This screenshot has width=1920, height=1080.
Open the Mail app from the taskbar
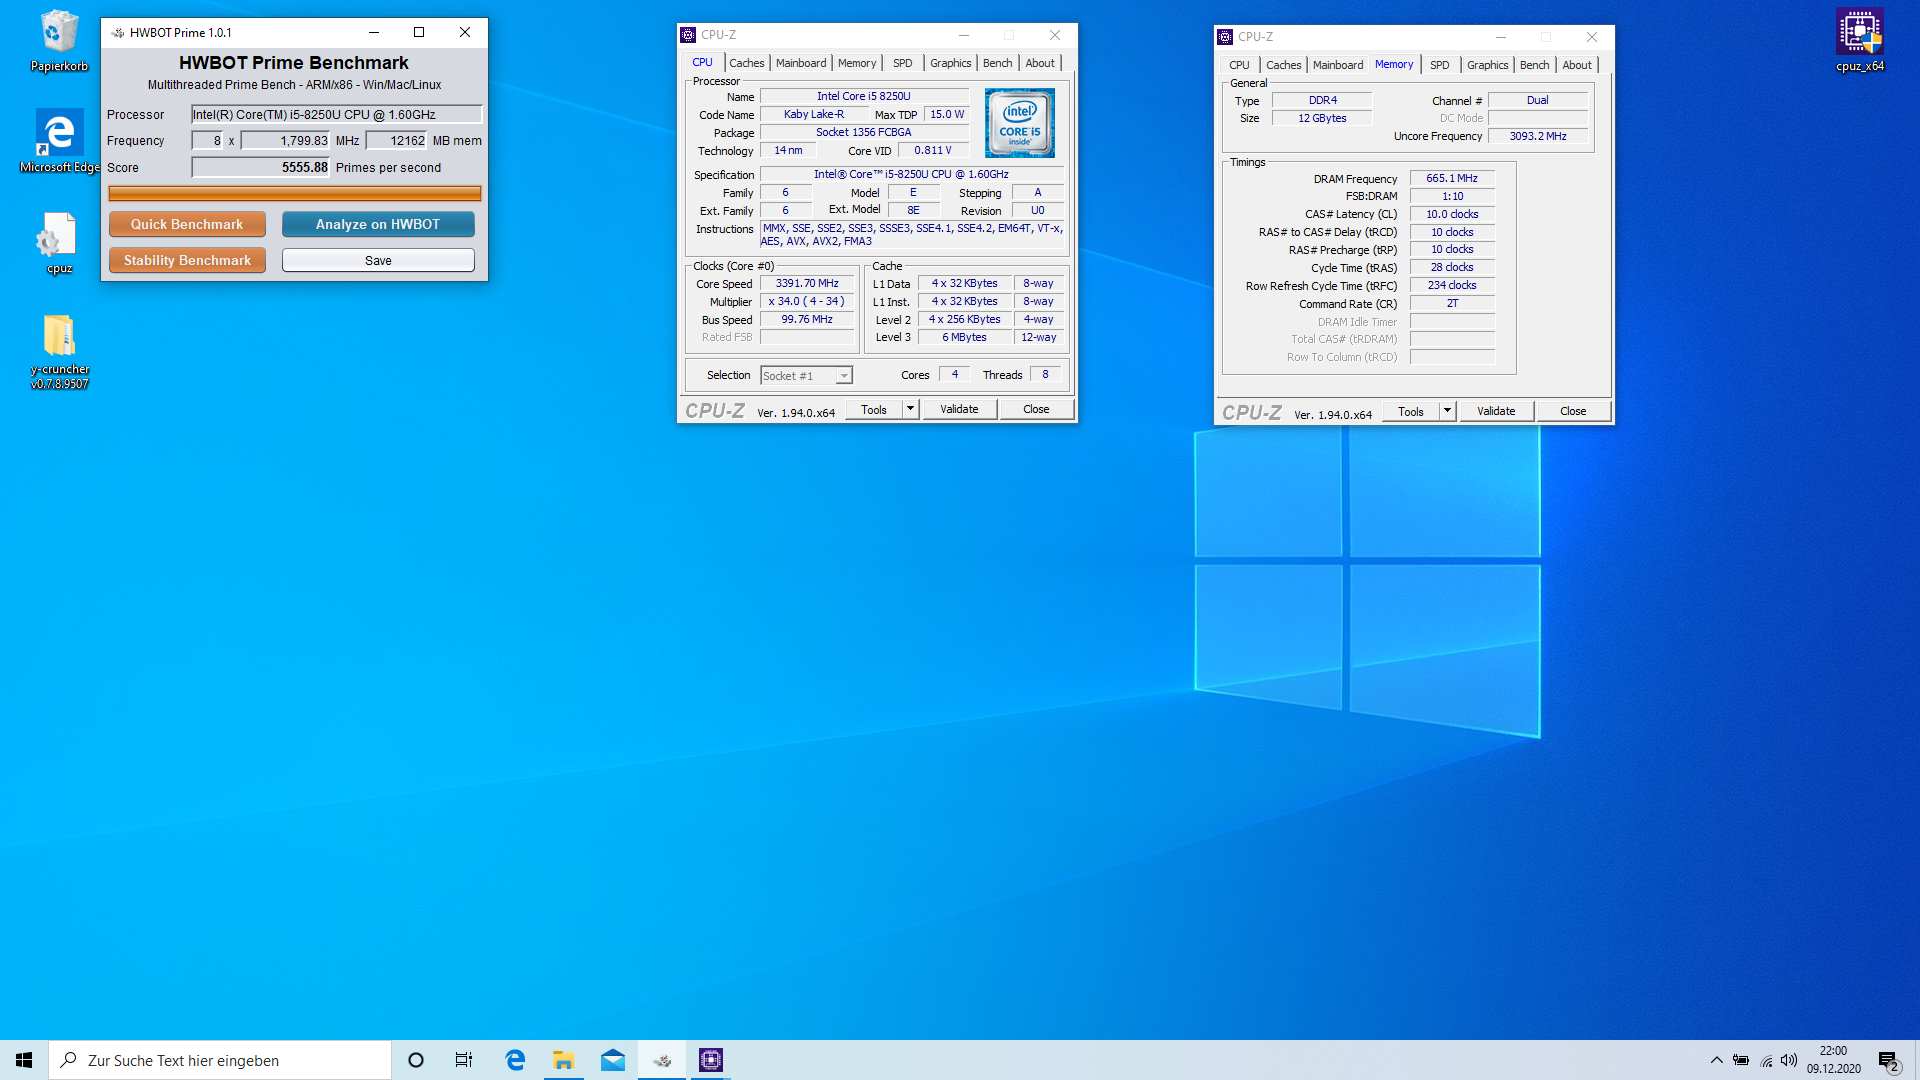[x=612, y=1060]
